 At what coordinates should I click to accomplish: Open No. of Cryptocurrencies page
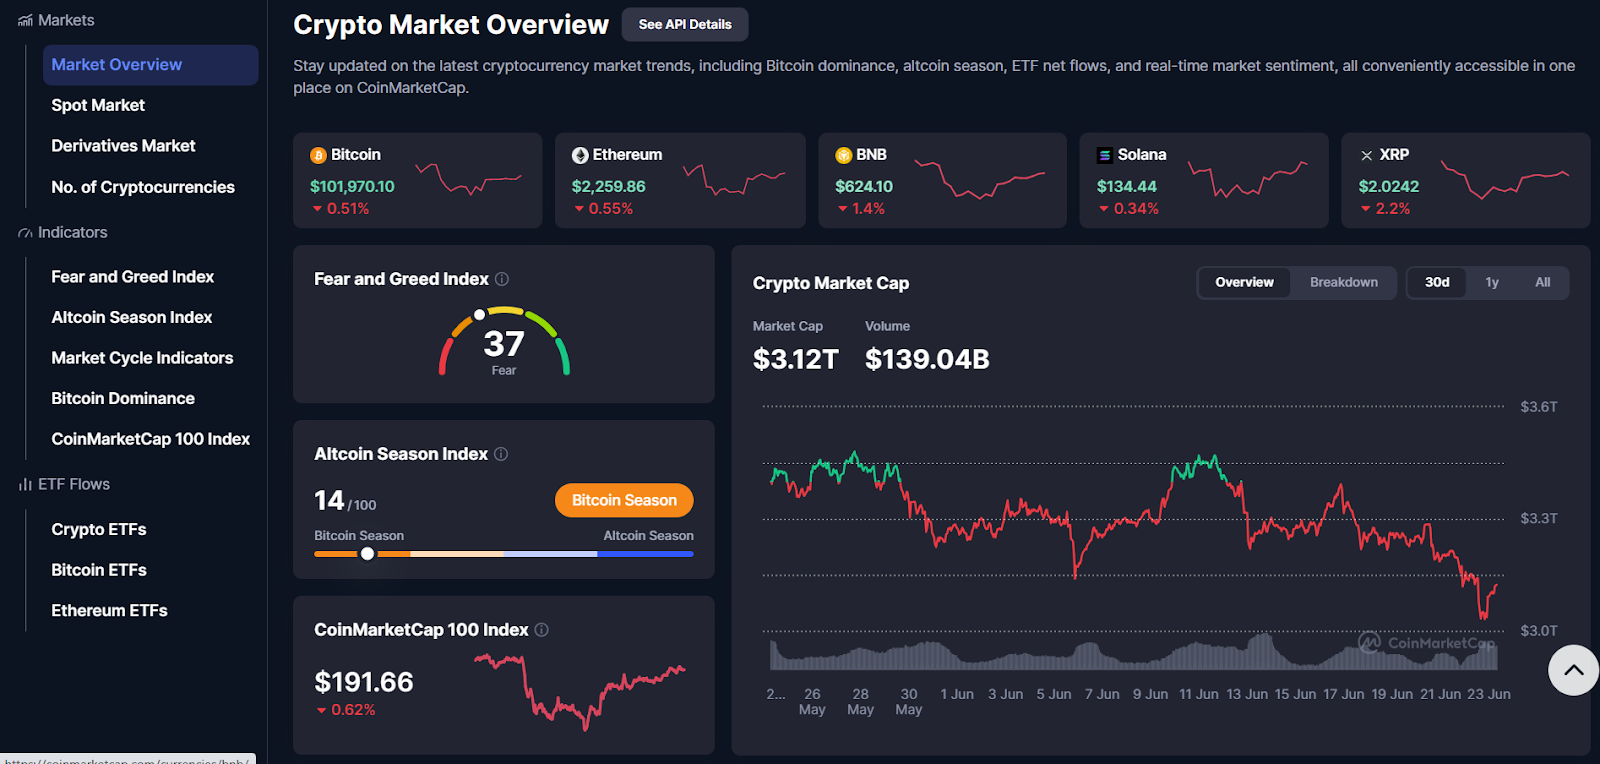[x=143, y=187]
